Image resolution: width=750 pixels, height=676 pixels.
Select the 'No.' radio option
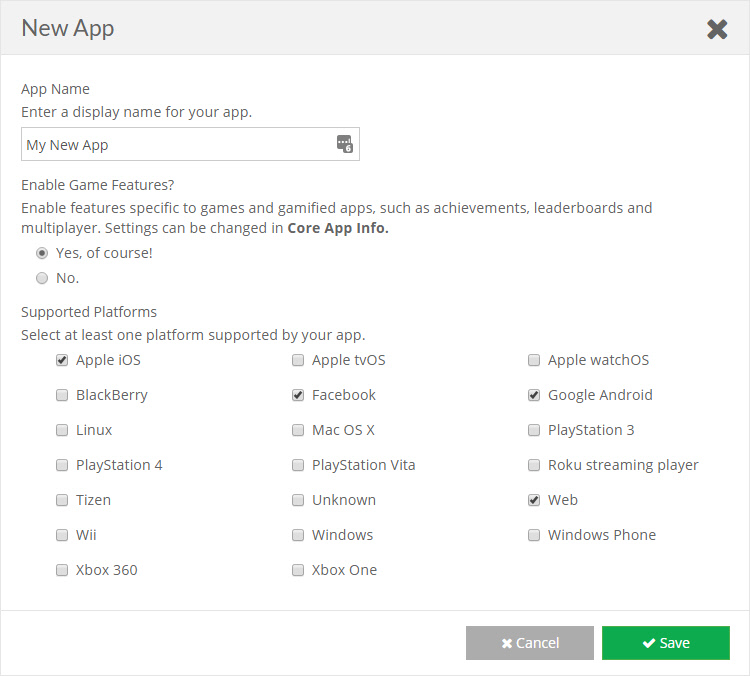click(x=42, y=278)
